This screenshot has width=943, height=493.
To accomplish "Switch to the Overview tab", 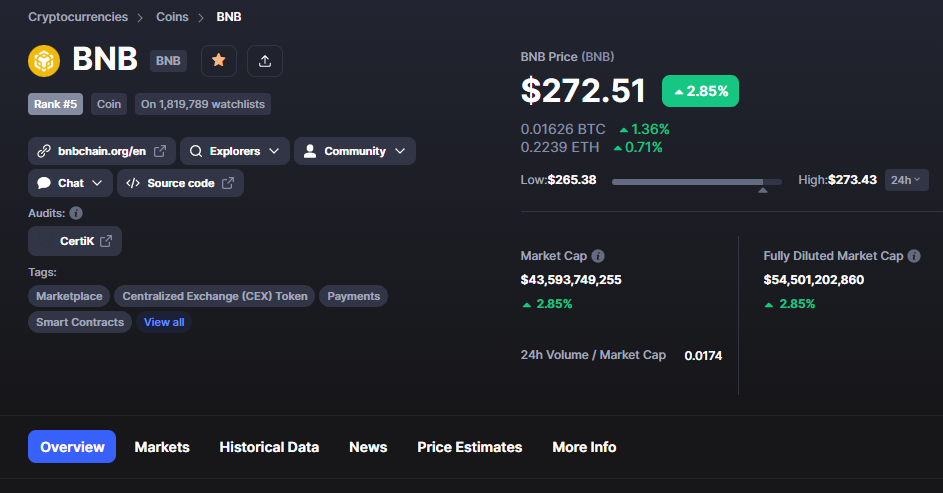I will pos(72,447).
